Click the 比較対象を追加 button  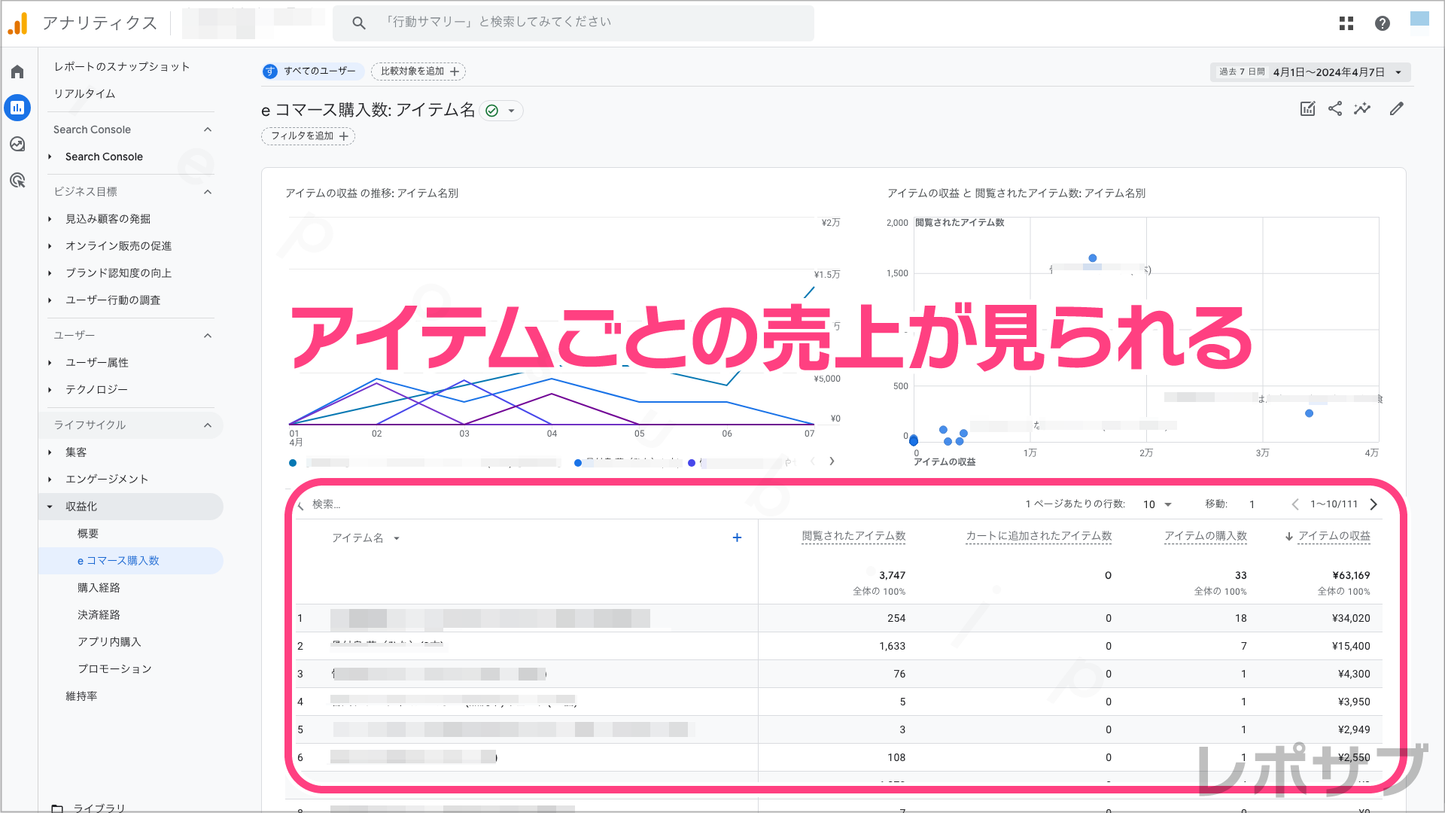(418, 72)
